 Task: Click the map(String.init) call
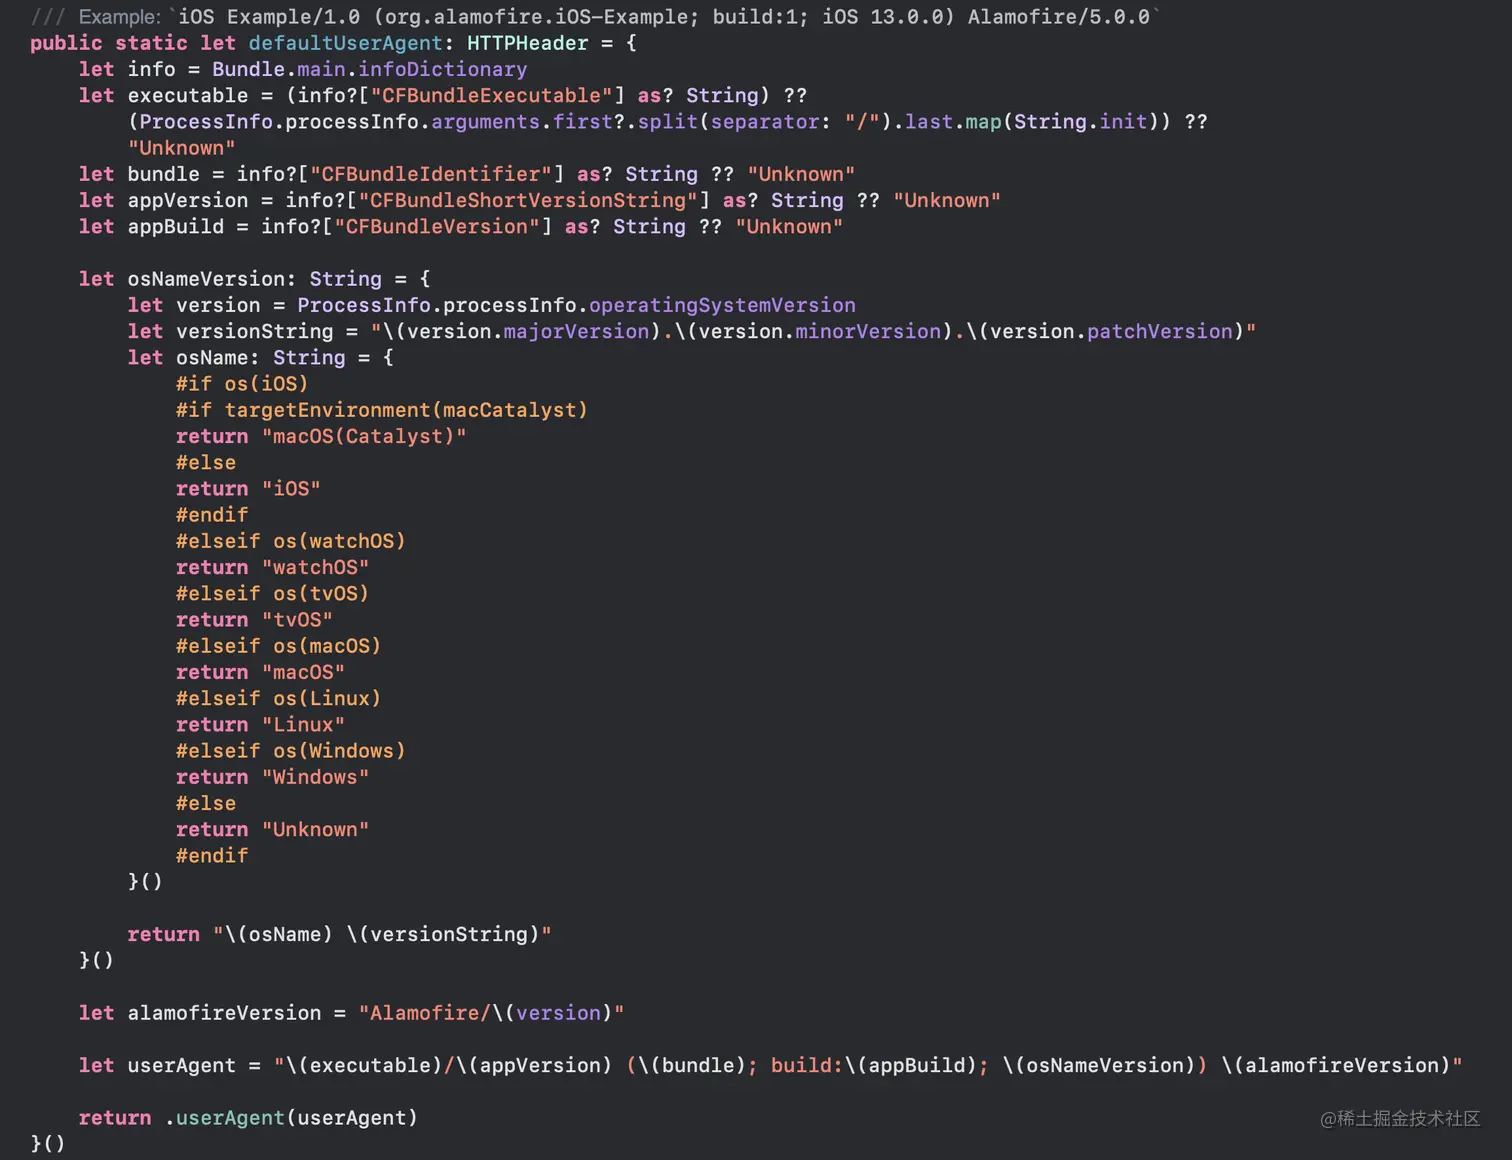pos(1068,121)
